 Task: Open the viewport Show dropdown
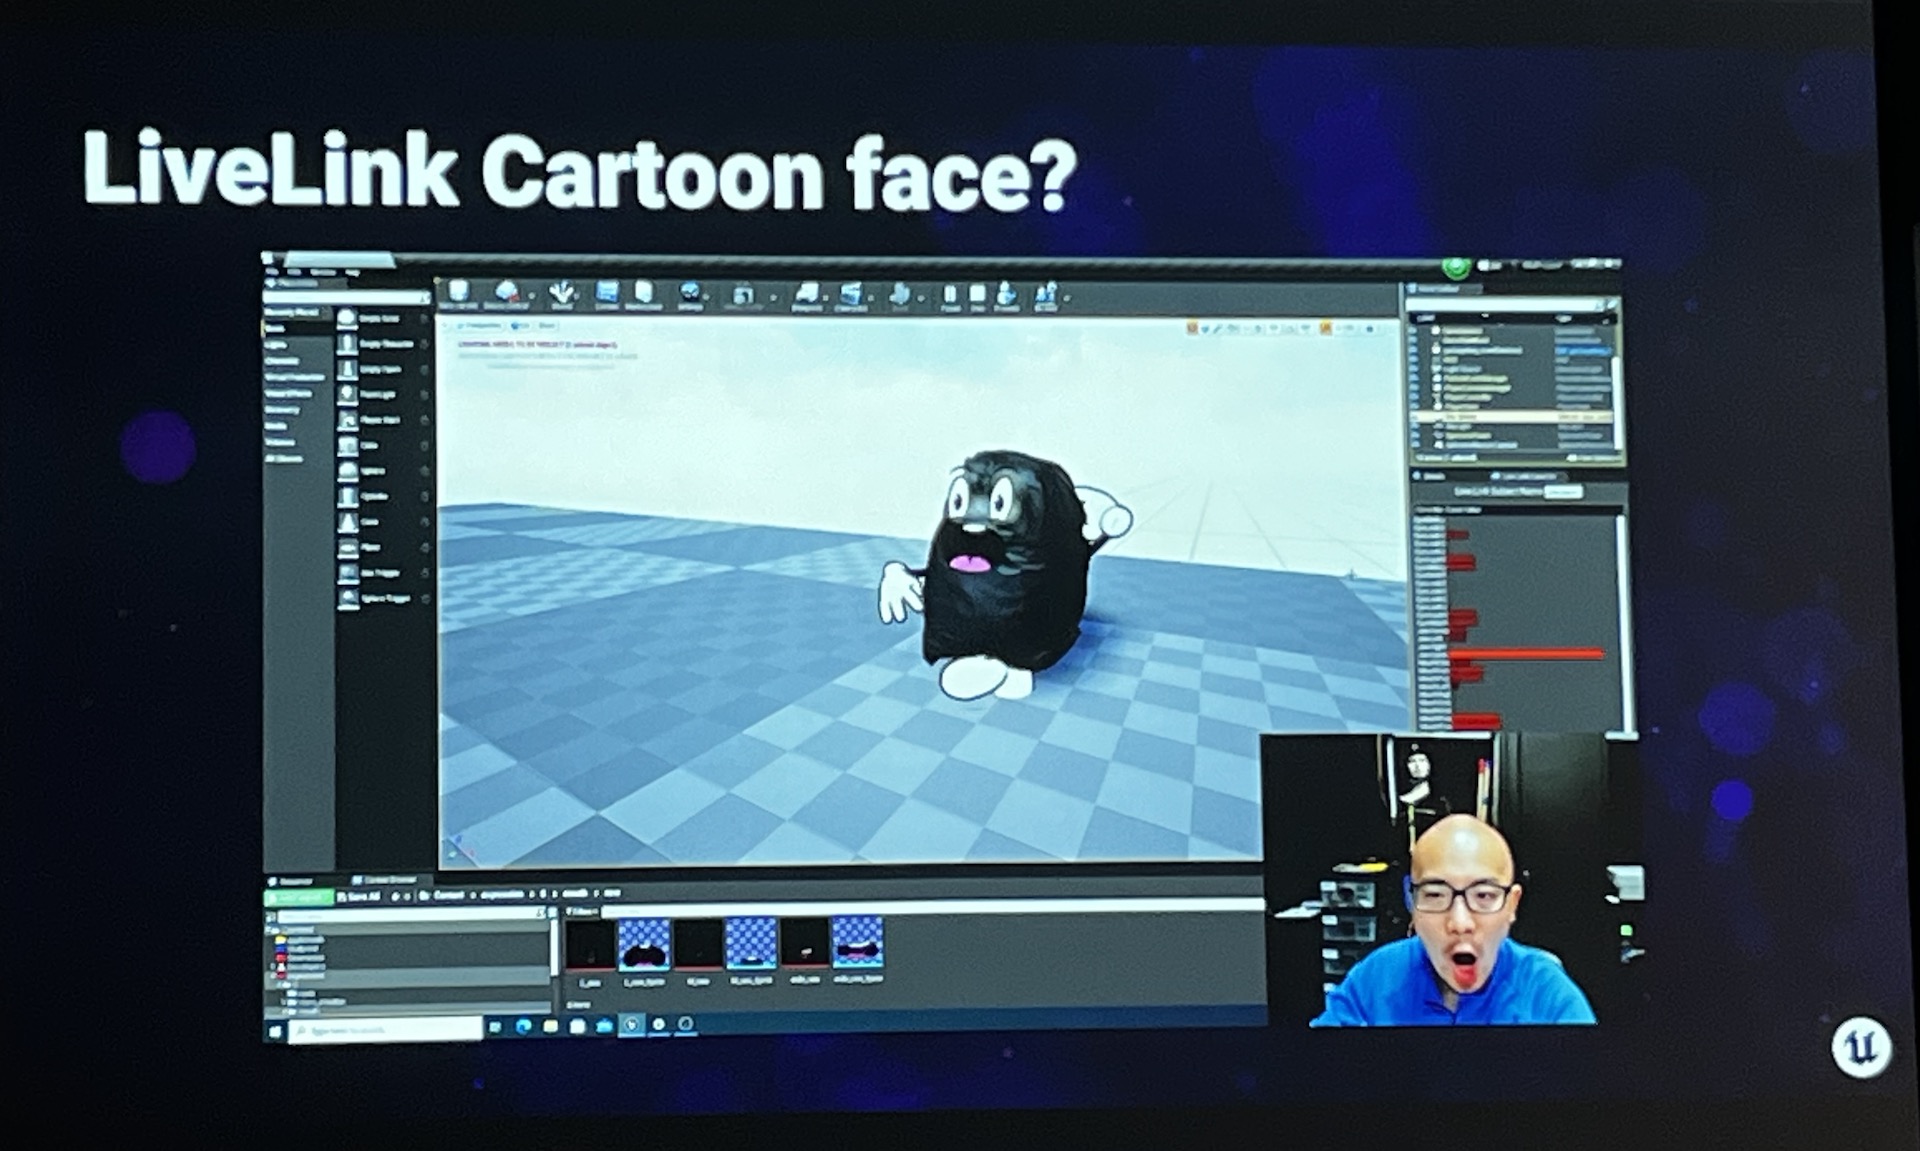tap(547, 326)
